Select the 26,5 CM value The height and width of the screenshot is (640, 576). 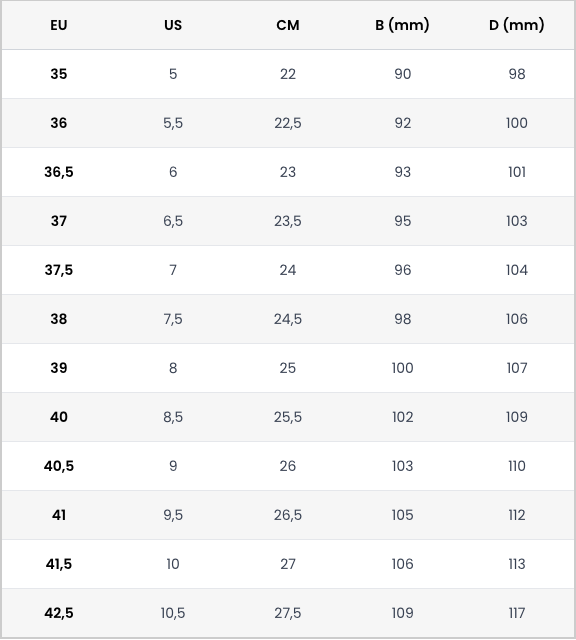click(288, 515)
